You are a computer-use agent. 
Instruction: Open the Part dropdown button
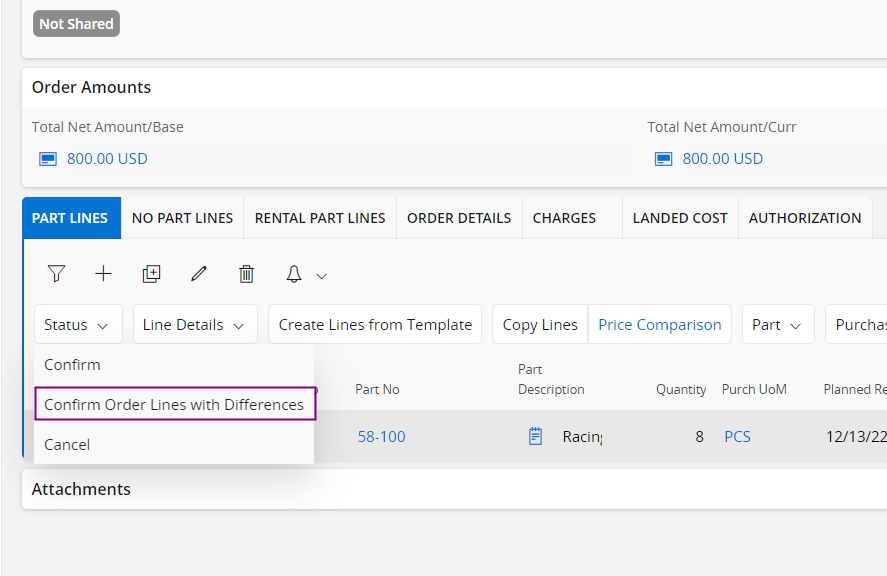(x=777, y=325)
